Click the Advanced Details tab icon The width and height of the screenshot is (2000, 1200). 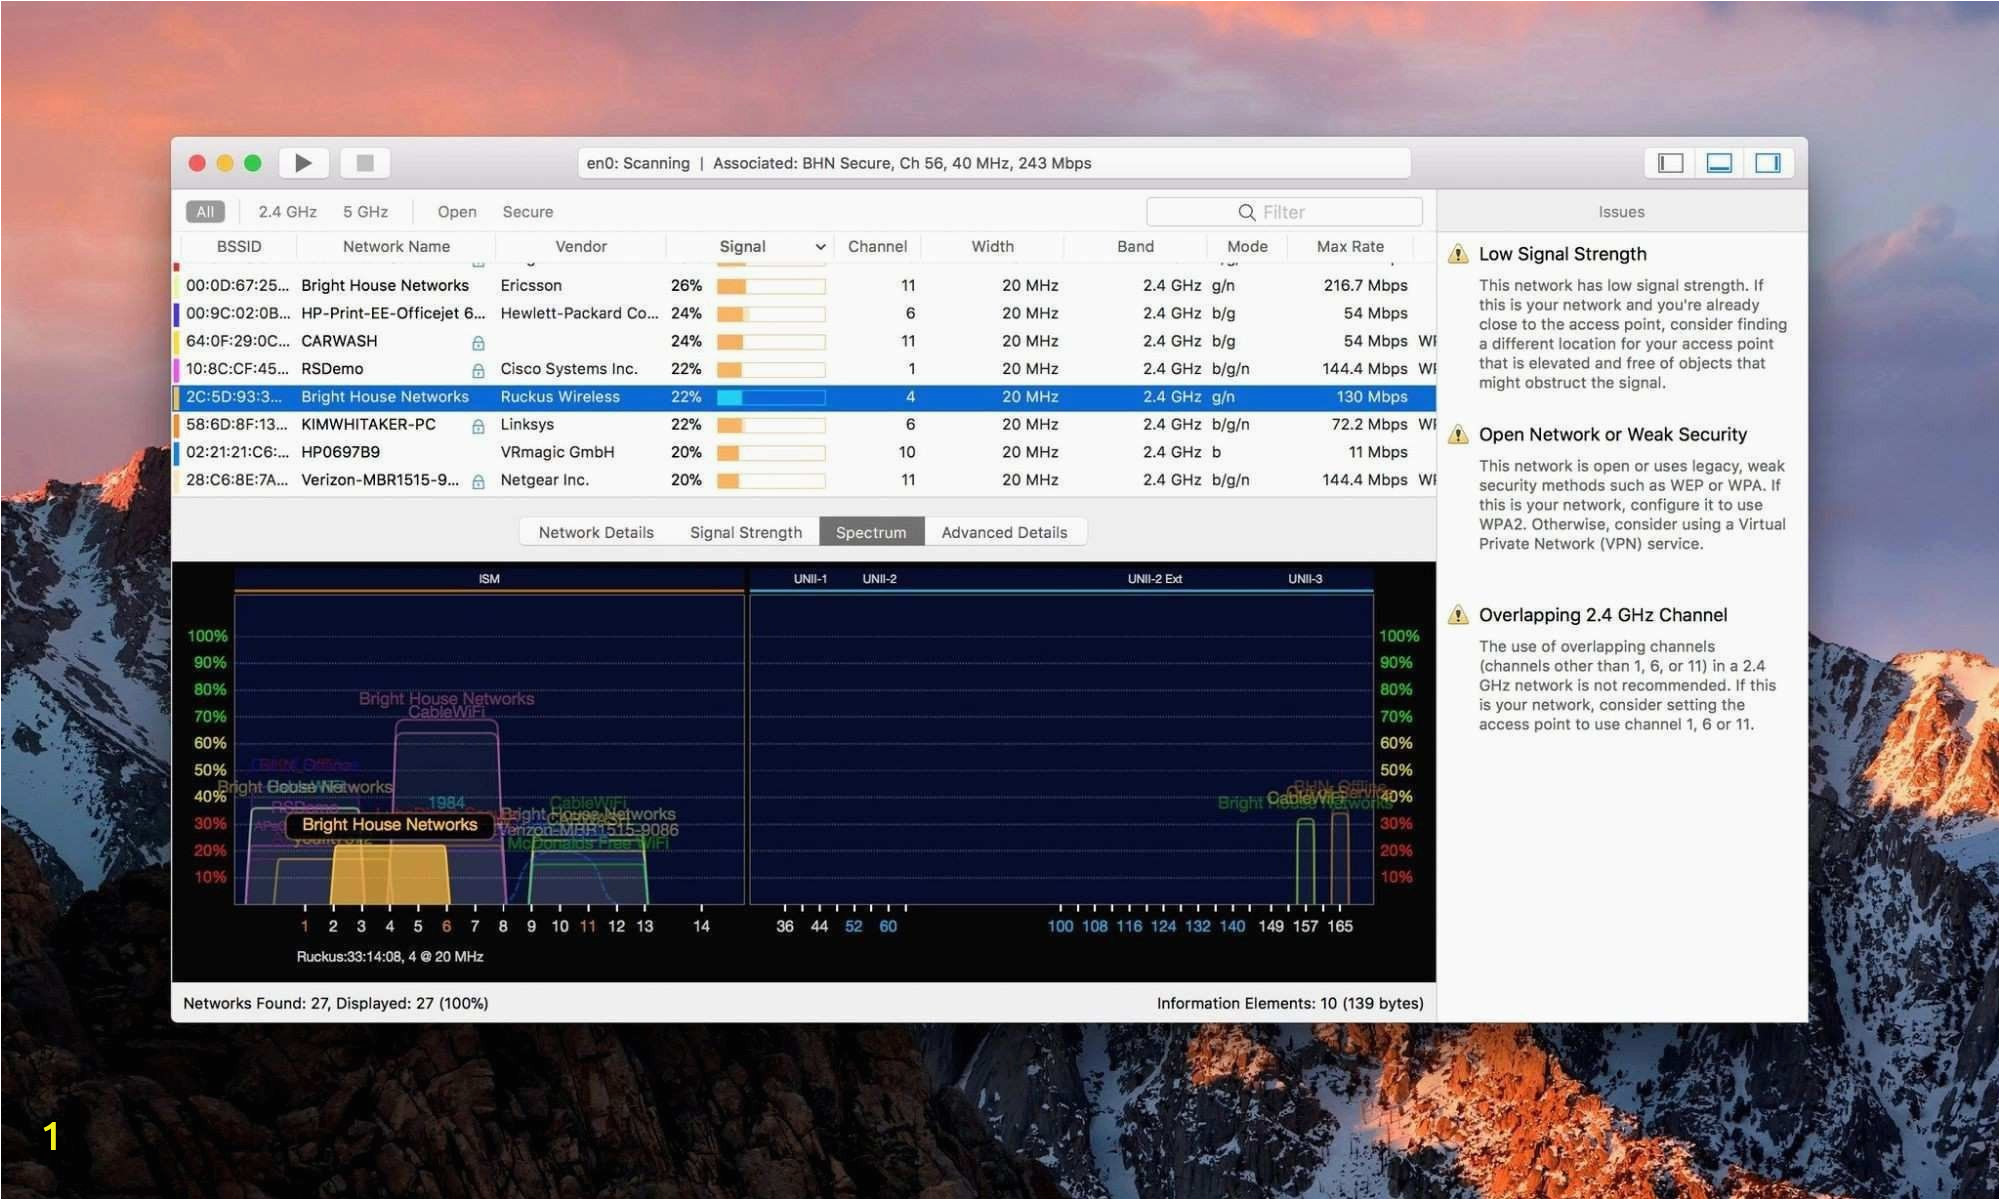point(1003,531)
